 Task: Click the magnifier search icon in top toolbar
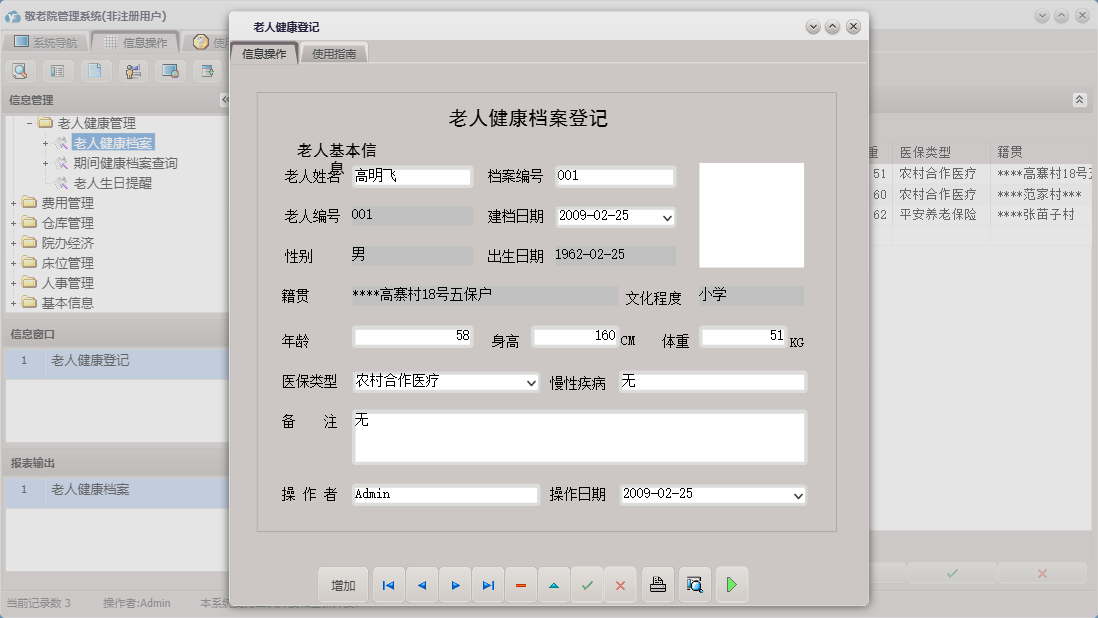click(20, 70)
